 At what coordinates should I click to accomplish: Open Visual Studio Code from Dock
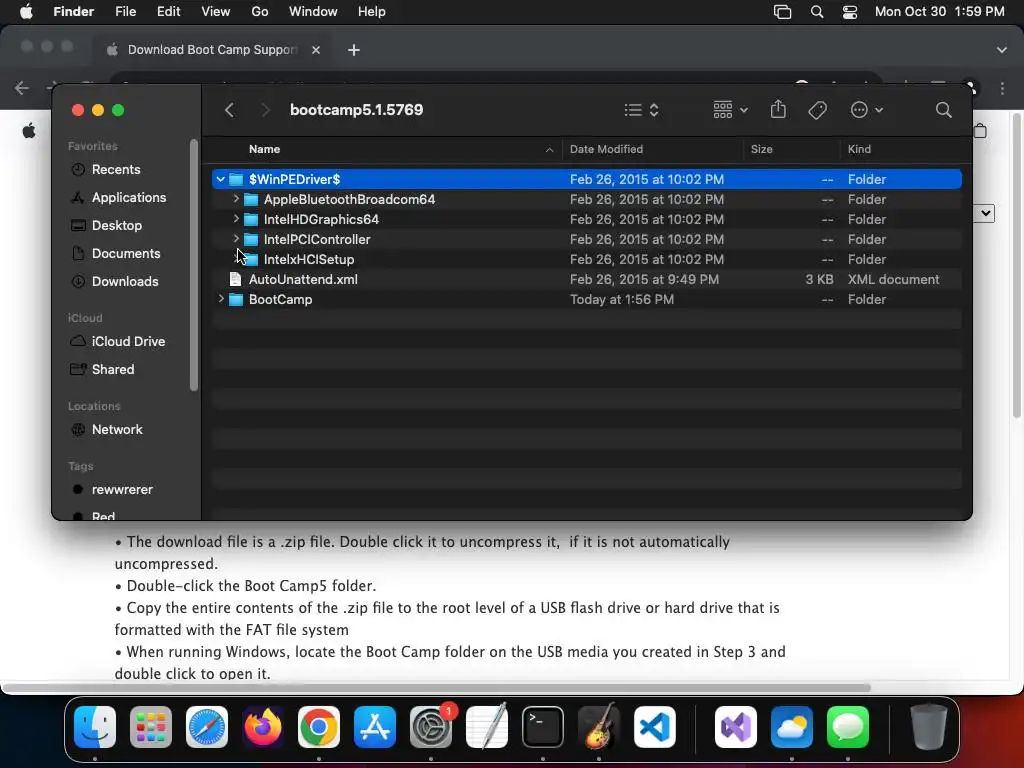[655, 727]
